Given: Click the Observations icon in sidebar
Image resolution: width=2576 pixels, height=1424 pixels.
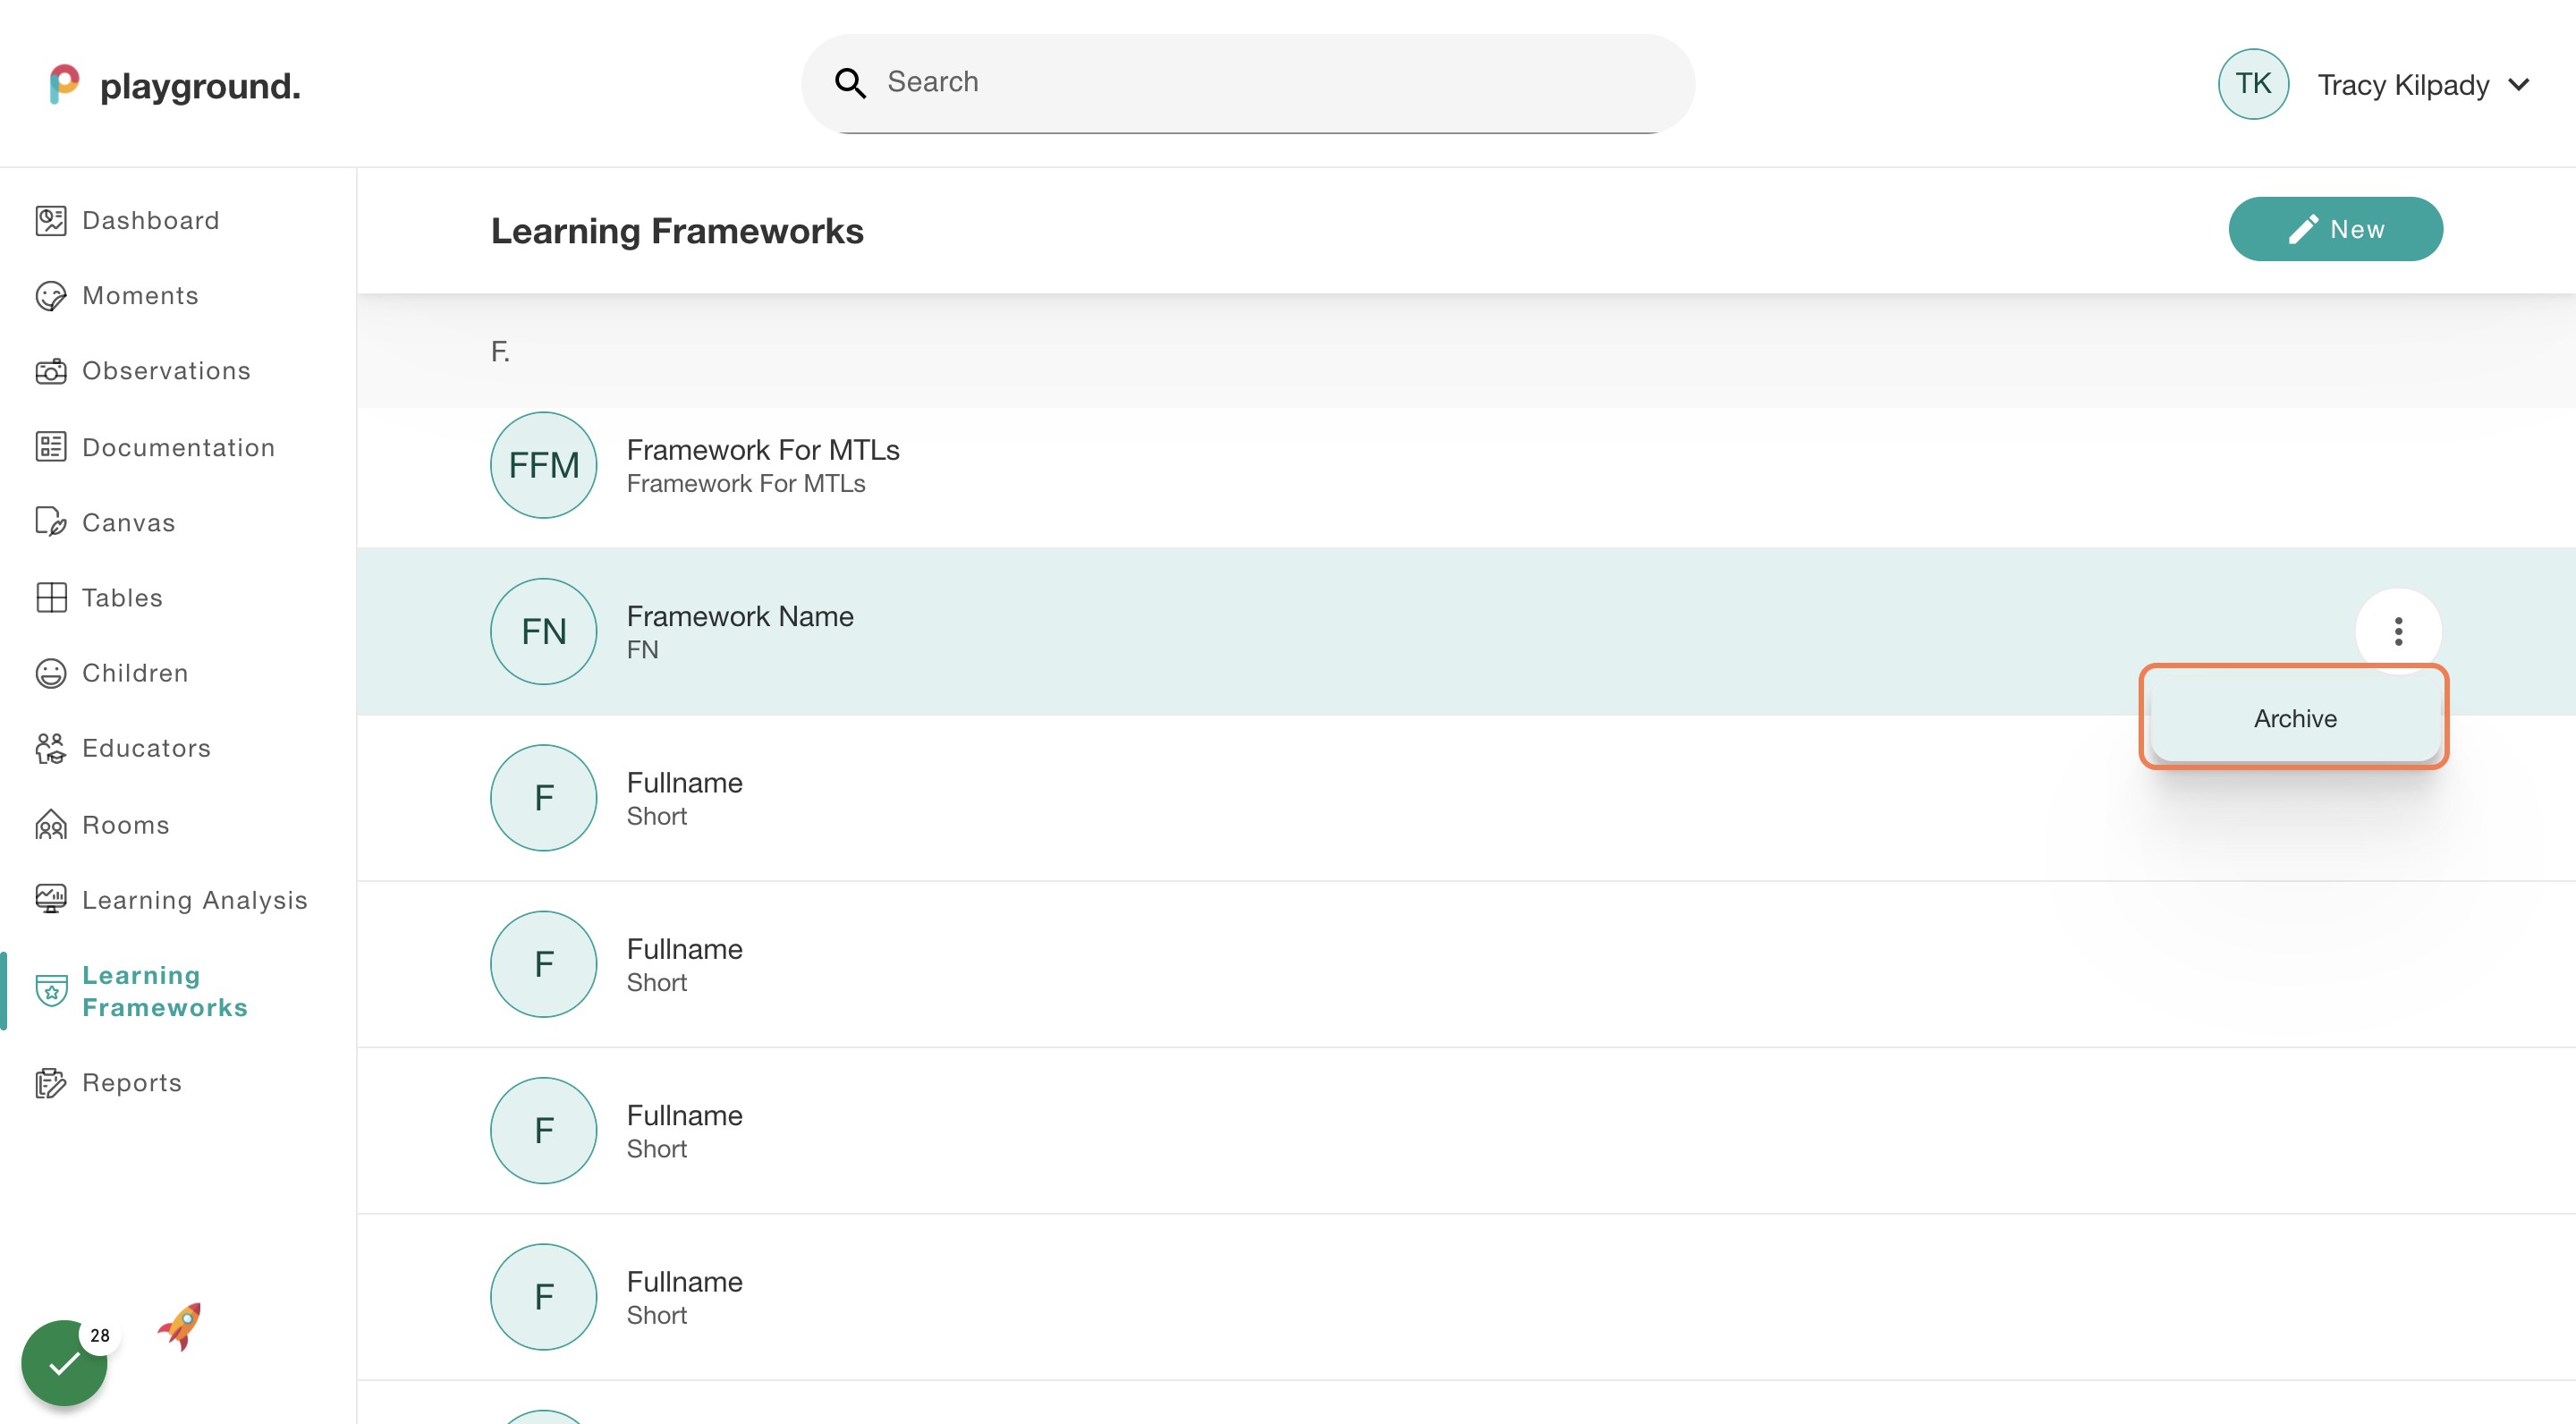Looking at the screenshot, I should 52,371.
